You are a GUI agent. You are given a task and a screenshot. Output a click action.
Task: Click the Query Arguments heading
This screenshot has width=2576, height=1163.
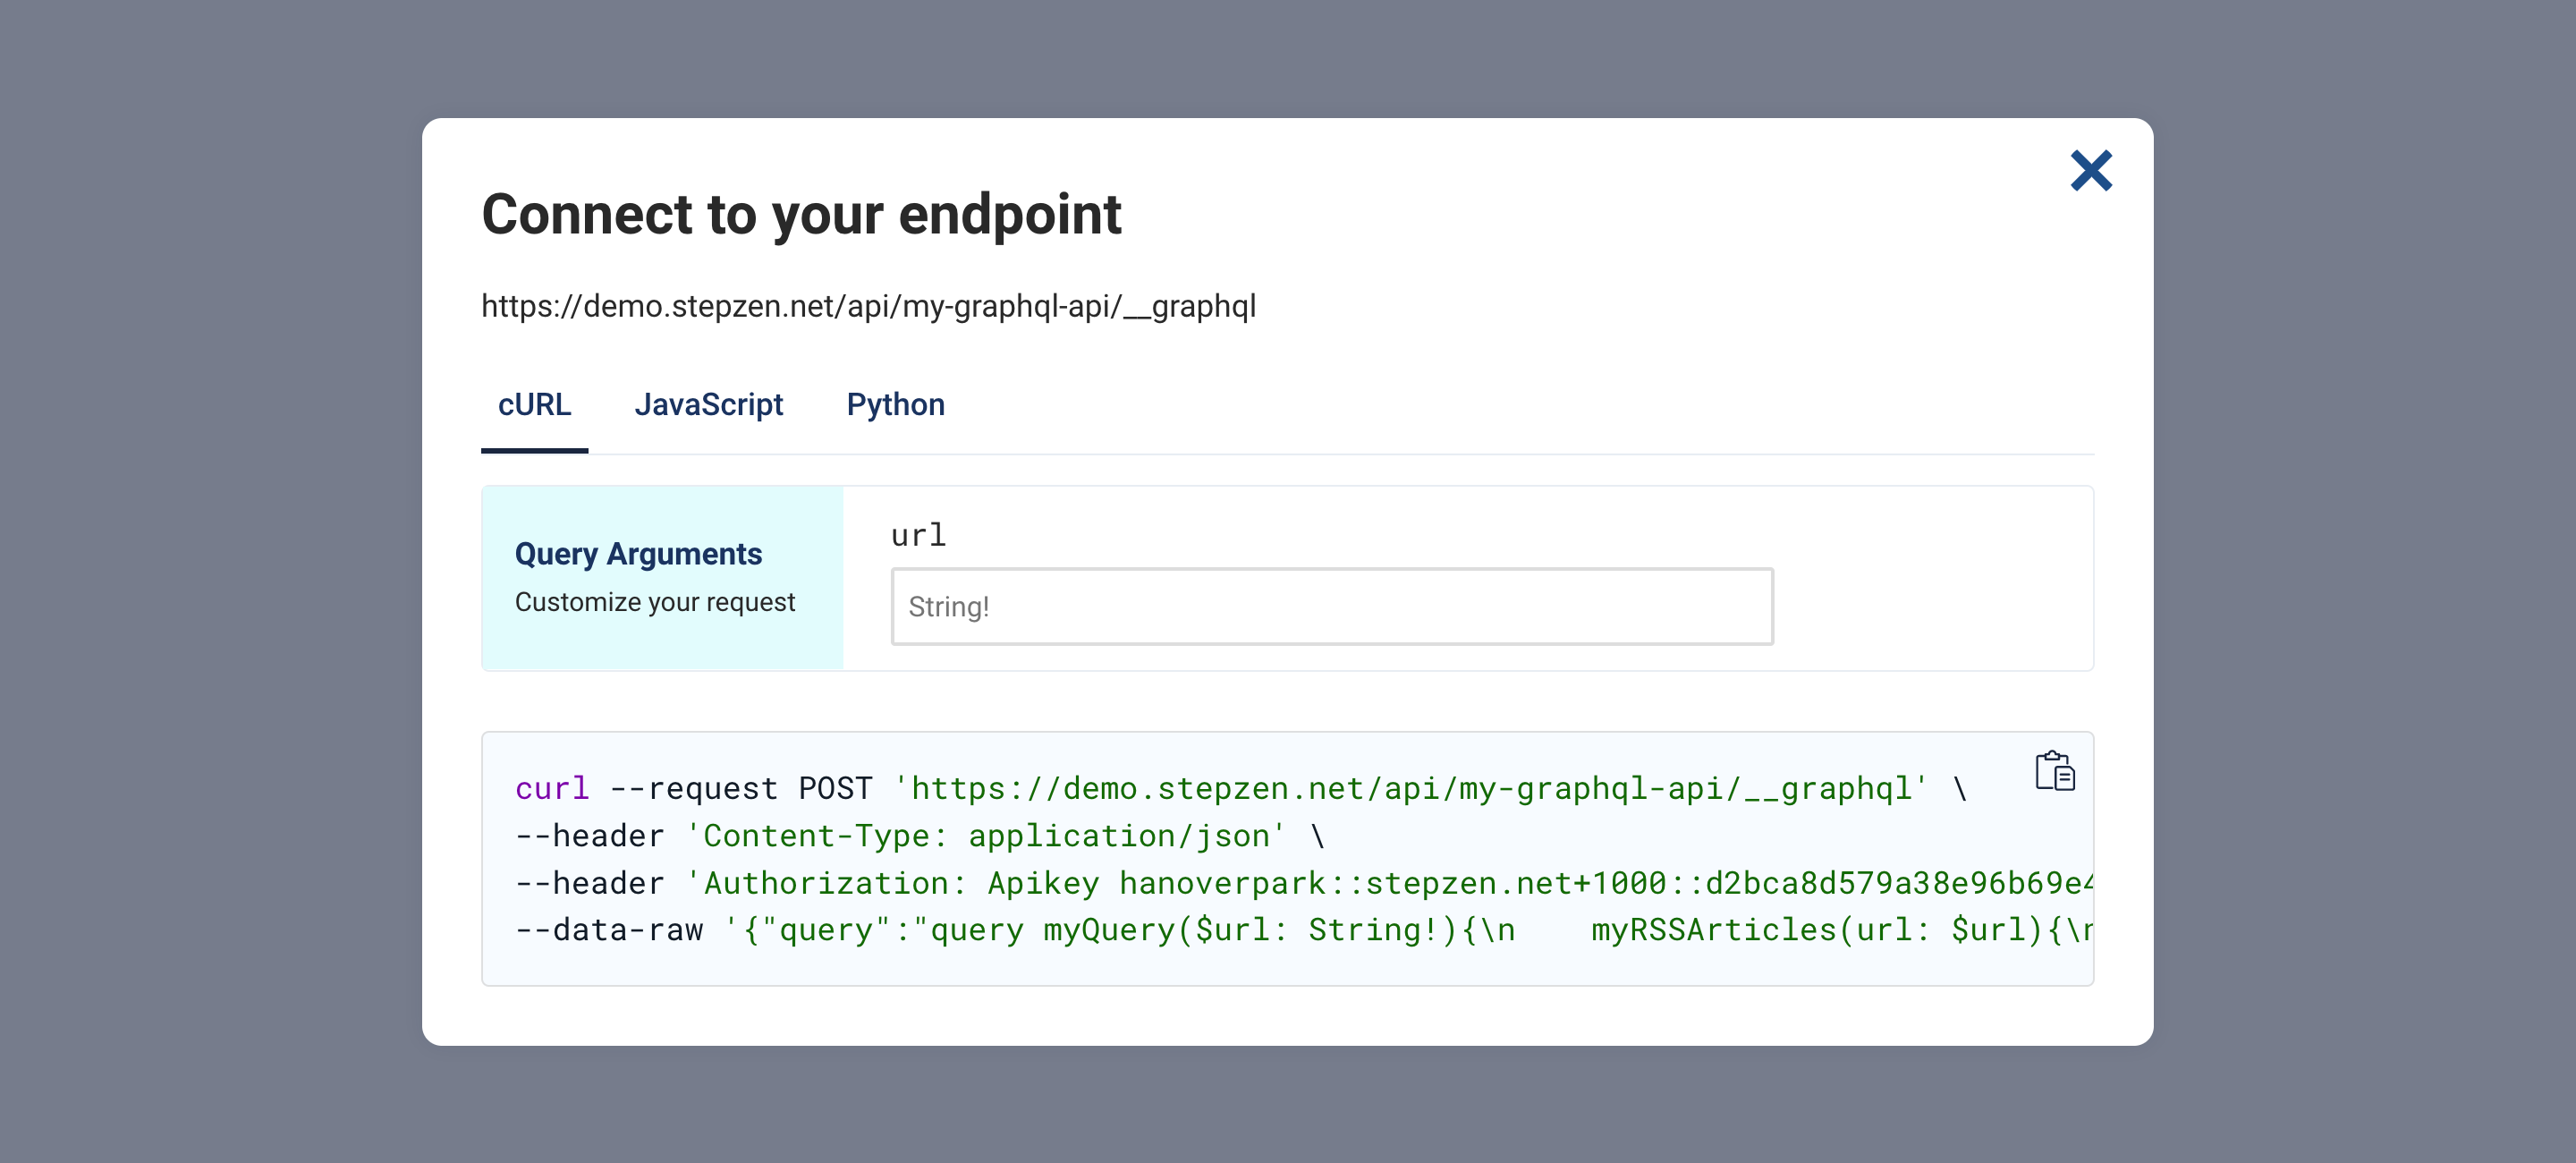(x=638, y=553)
